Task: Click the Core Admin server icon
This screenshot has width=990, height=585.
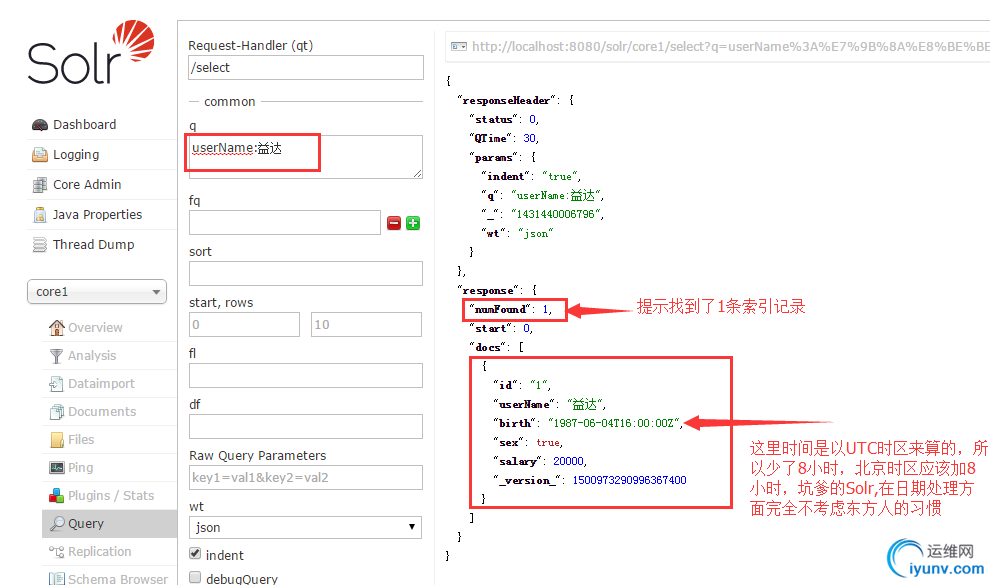Action: point(40,185)
